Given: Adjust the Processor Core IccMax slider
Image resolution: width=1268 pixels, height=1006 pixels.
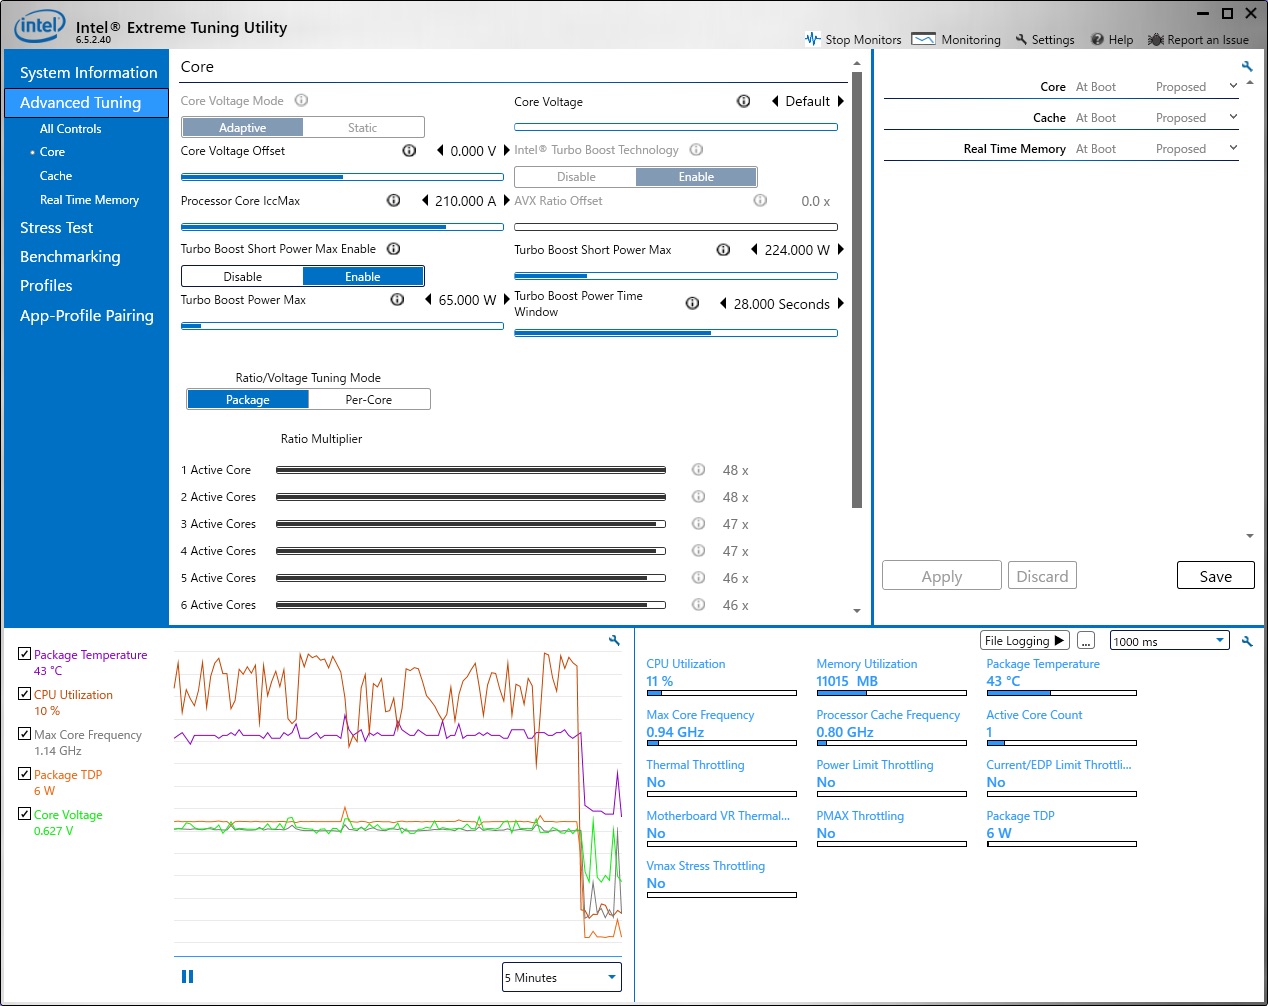Looking at the screenshot, I should coord(342,226).
